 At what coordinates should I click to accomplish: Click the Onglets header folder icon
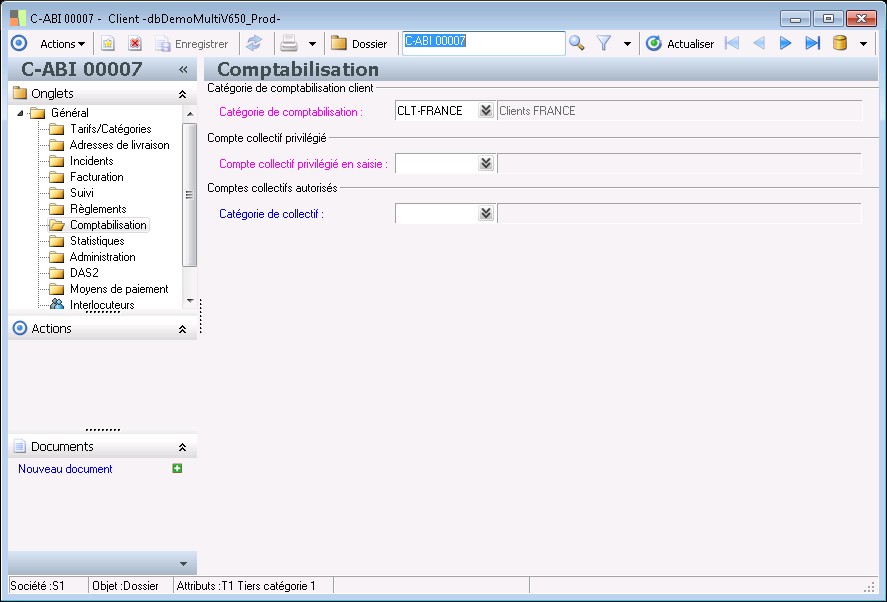20,93
